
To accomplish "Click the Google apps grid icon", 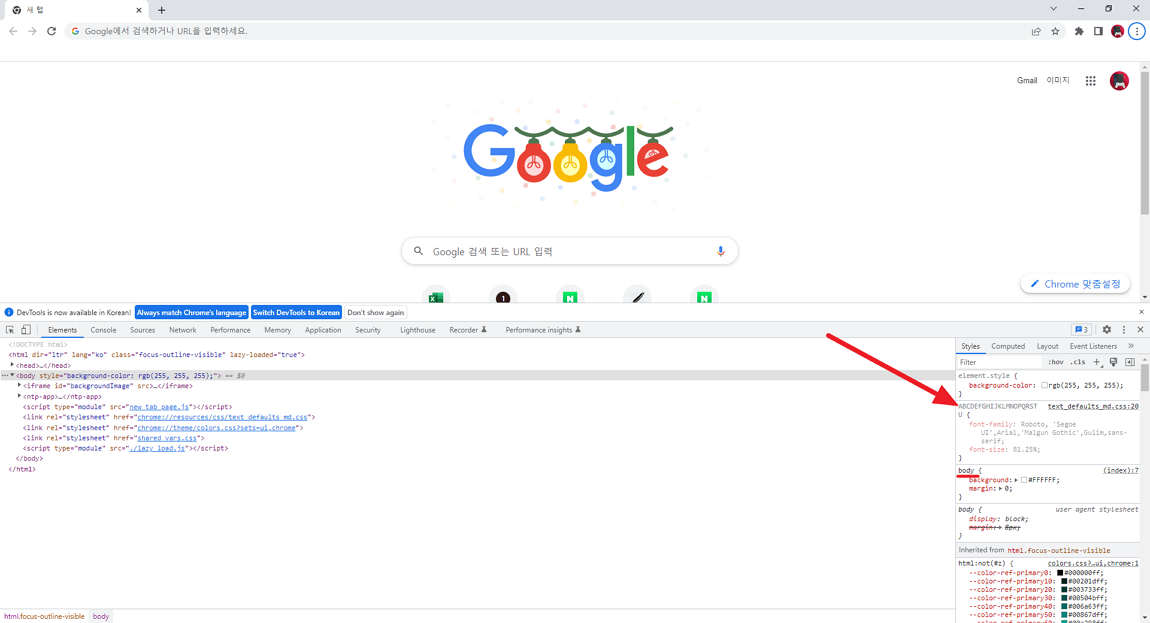I will (x=1091, y=81).
